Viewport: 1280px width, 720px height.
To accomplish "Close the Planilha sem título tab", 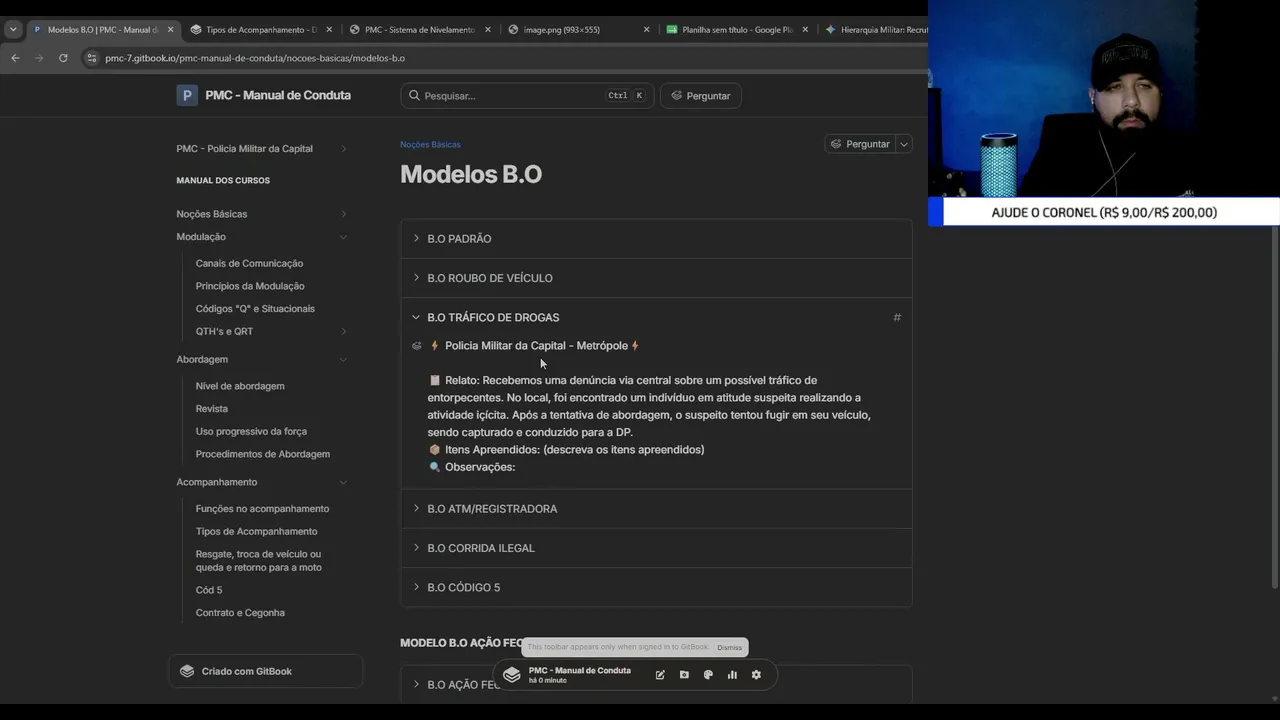I will tap(805, 30).
